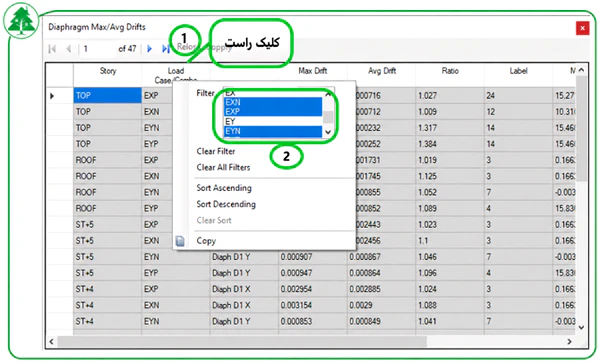Click the current record number field
Screen dimensions: 600x364
[x=97, y=49]
